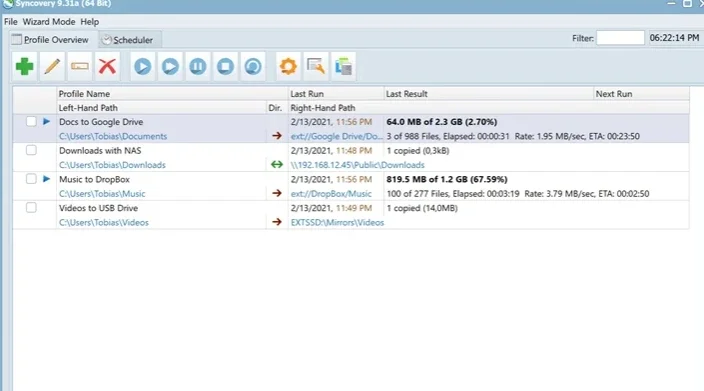Edit profile using the pencil icon
This screenshot has width=704, height=391.
(52, 66)
